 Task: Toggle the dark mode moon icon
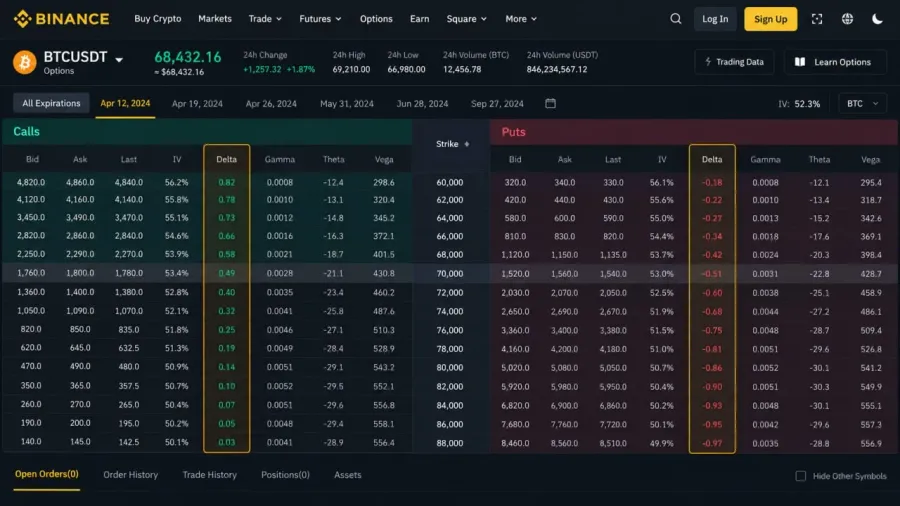pos(877,19)
